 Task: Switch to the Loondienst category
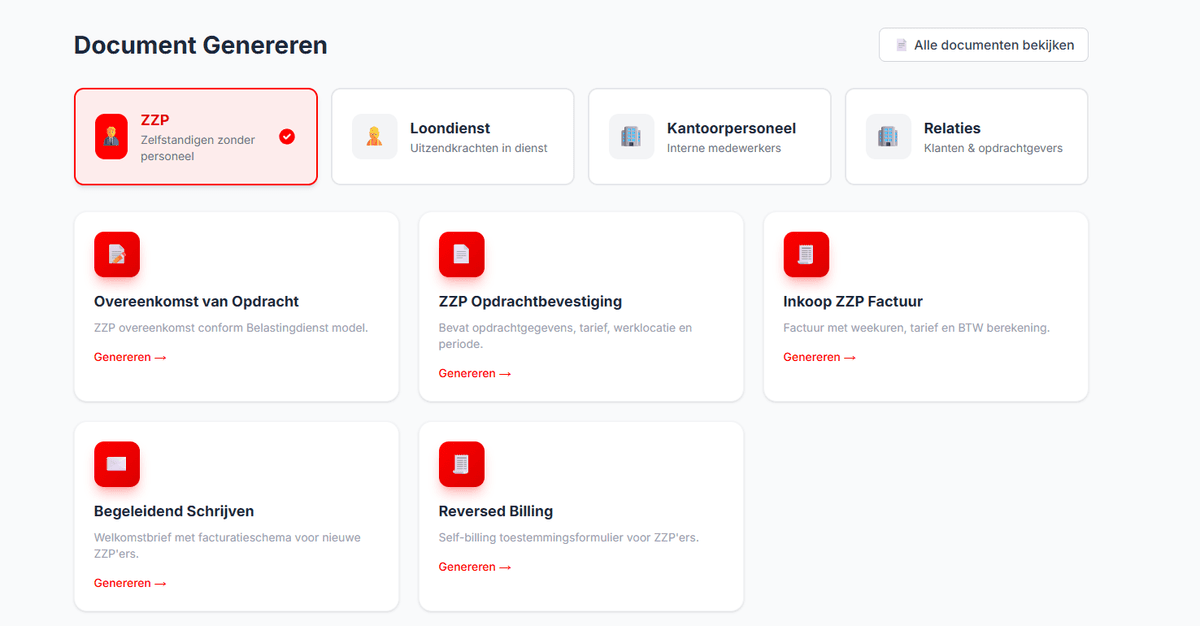coord(453,136)
